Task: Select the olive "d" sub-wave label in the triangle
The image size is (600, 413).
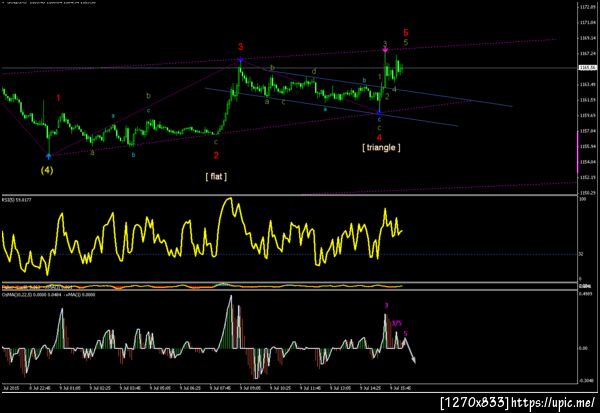Action: (x=314, y=71)
